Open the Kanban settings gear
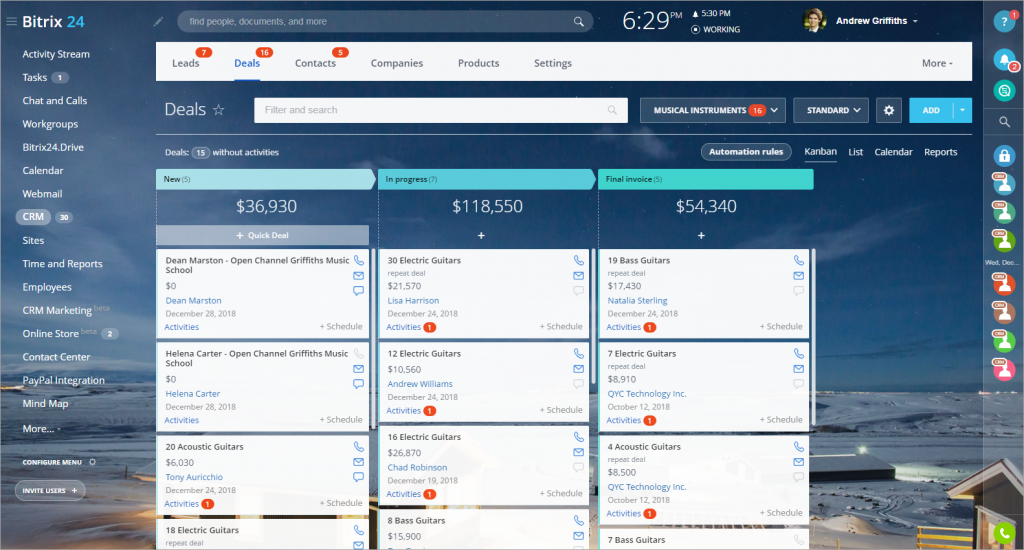Image resolution: width=1024 pixels, height=550 pixels. [889, 110]
